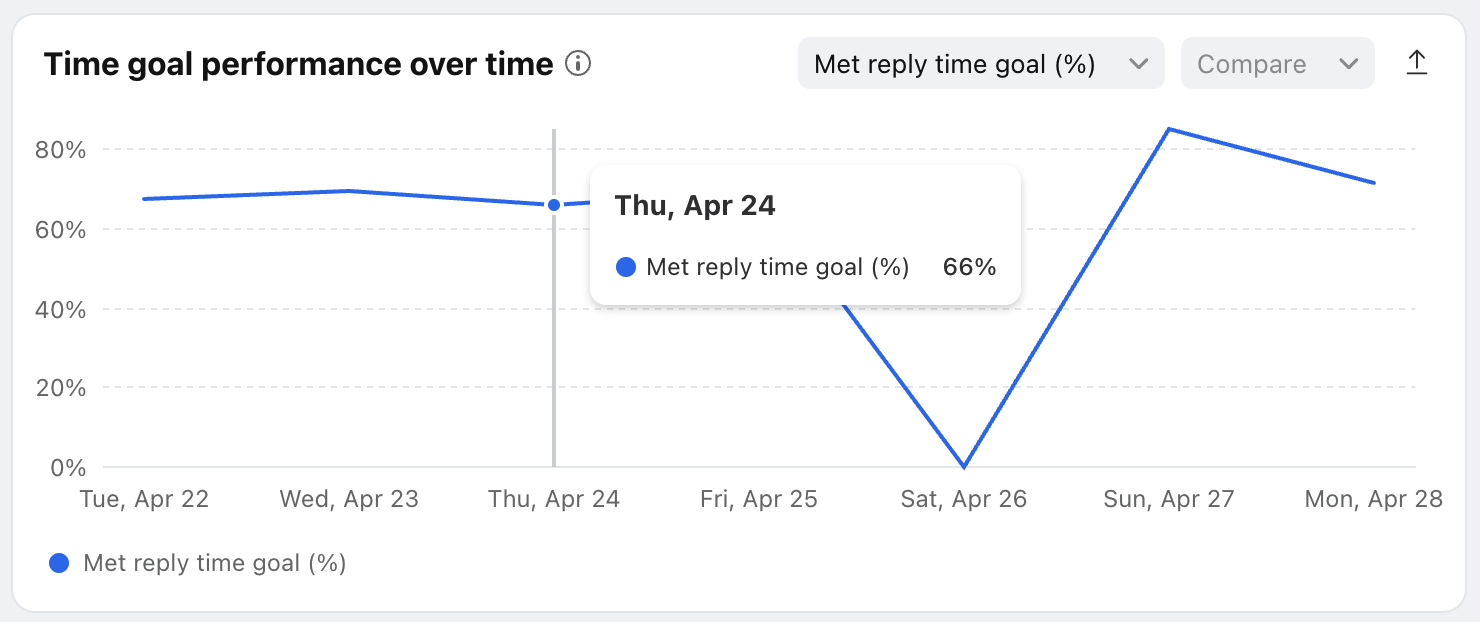Click the Sat, Apr 26 zero point on line
1480x622 pixels.
click(x=964, y=467)
